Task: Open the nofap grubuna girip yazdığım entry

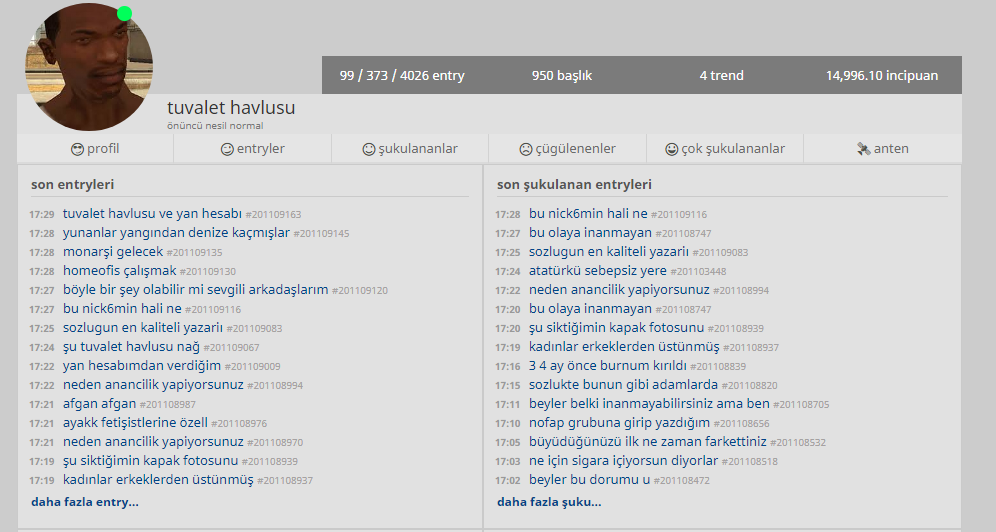Action: (619, 422)
